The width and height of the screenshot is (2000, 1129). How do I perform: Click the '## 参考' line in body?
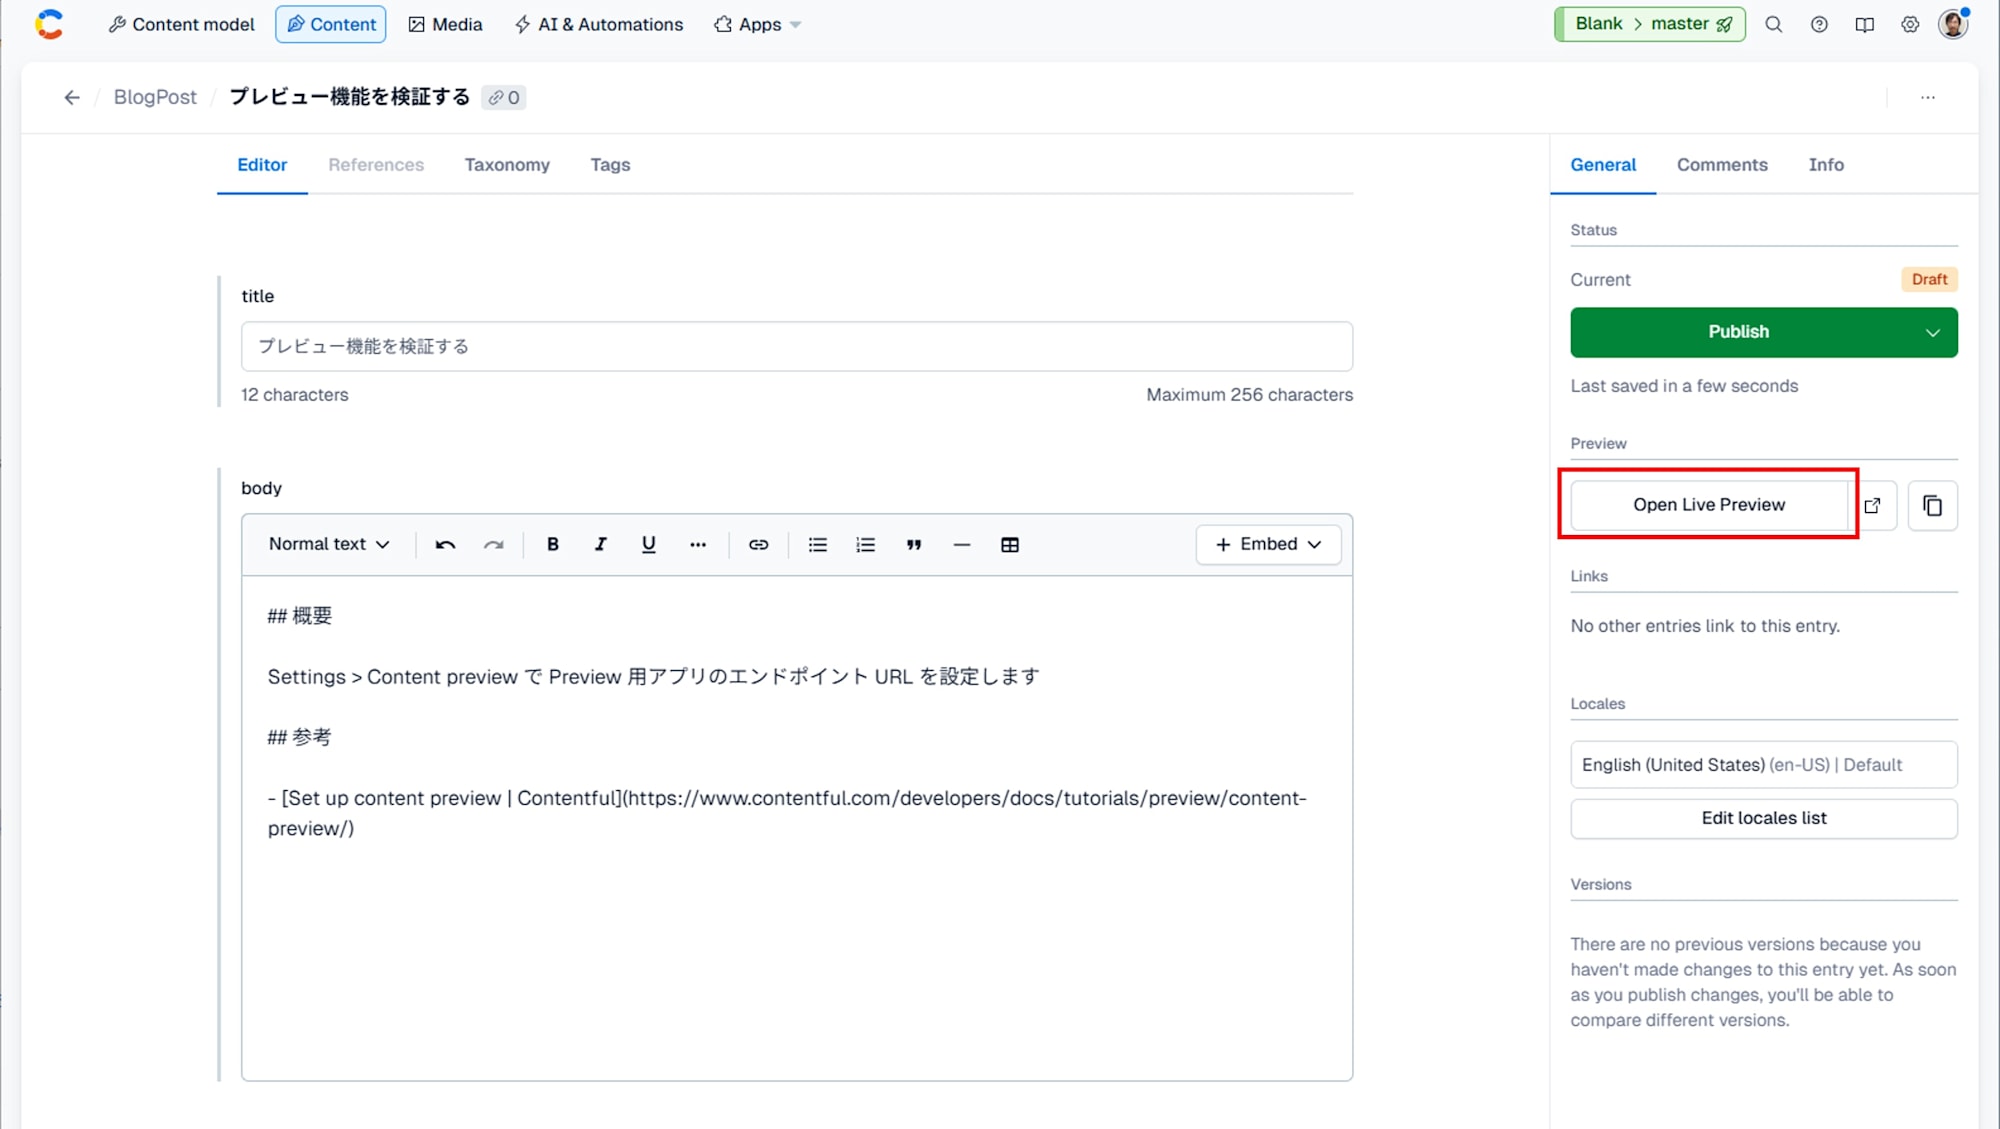coord(299,737)
